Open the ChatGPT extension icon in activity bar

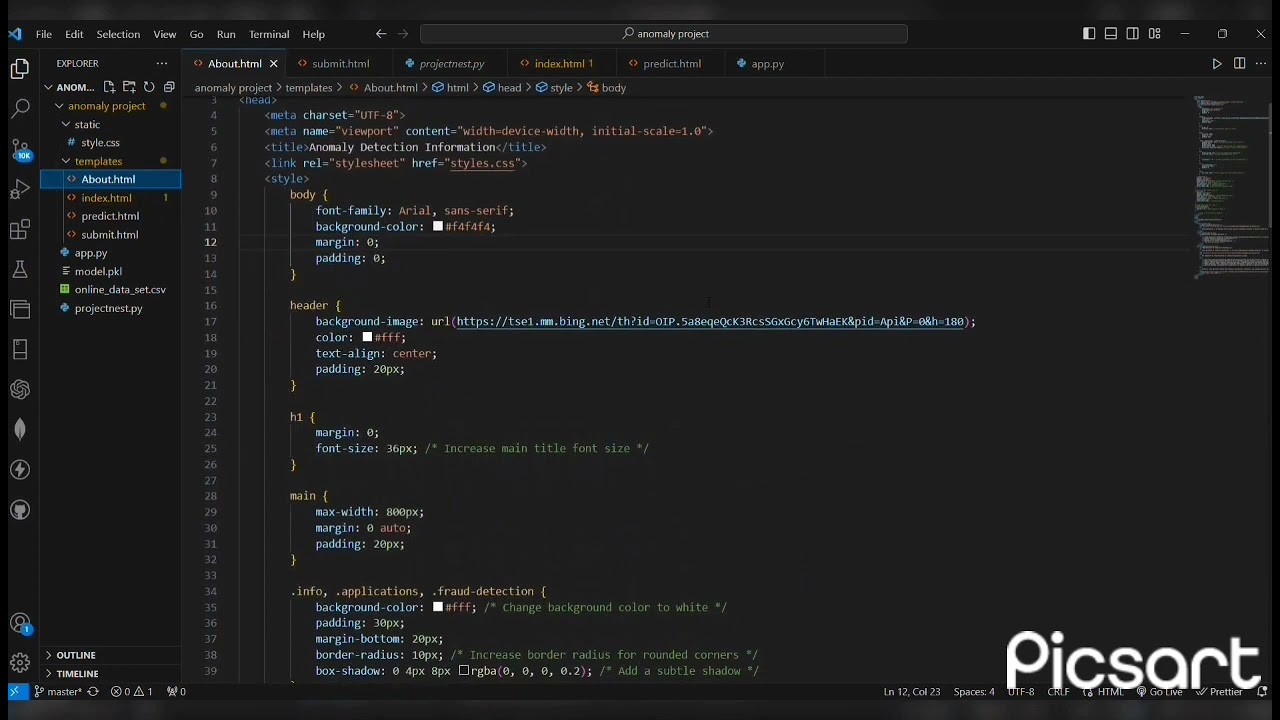tap(20, 390)
